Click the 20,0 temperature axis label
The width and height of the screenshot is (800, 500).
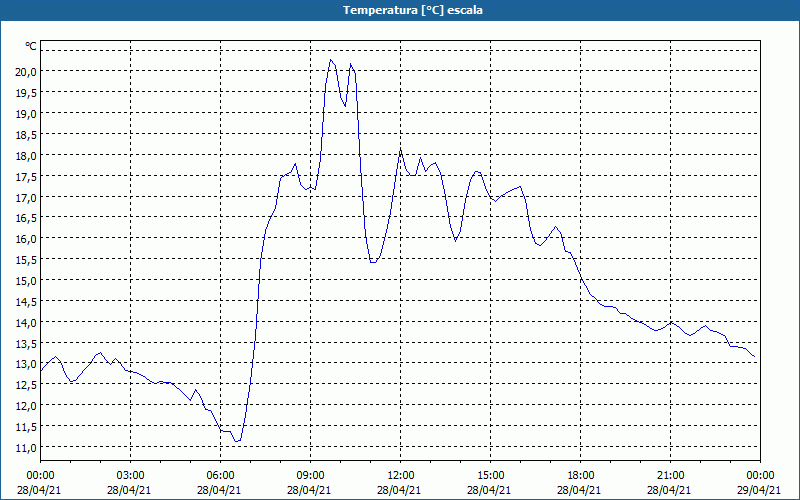coord(26,72)
